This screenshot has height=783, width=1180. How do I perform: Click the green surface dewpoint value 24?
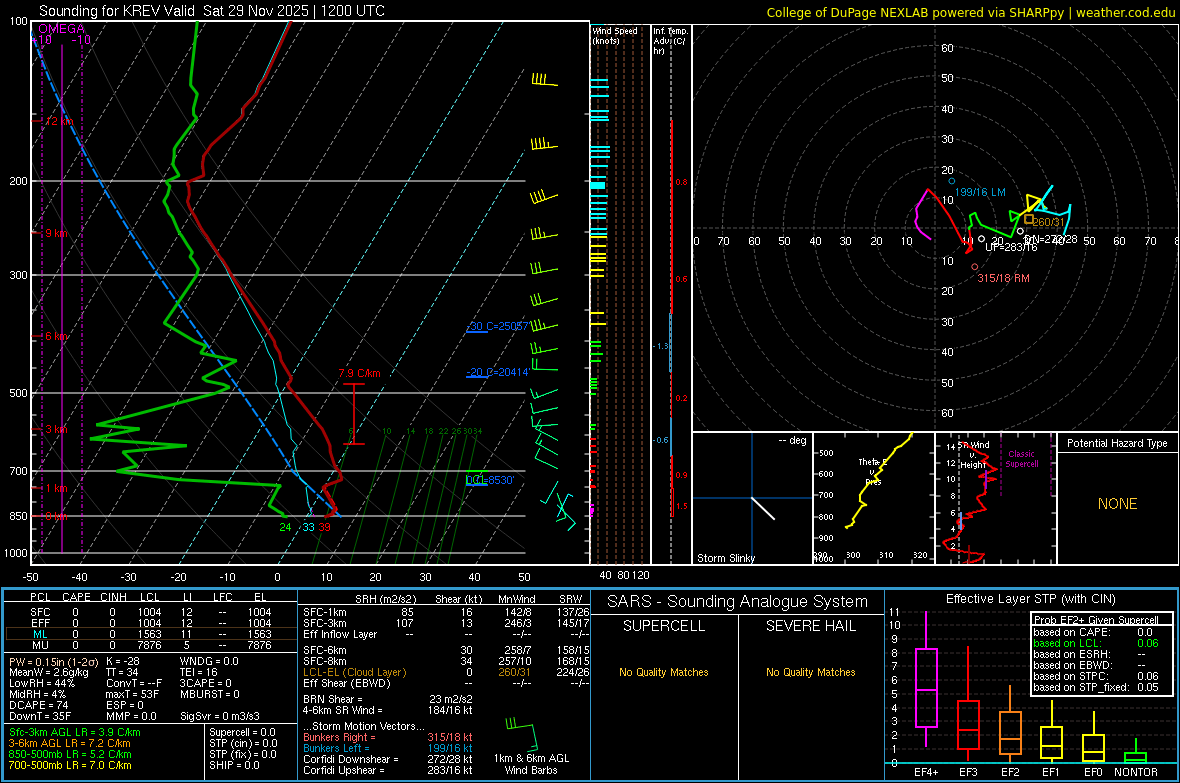coord(285,528)
